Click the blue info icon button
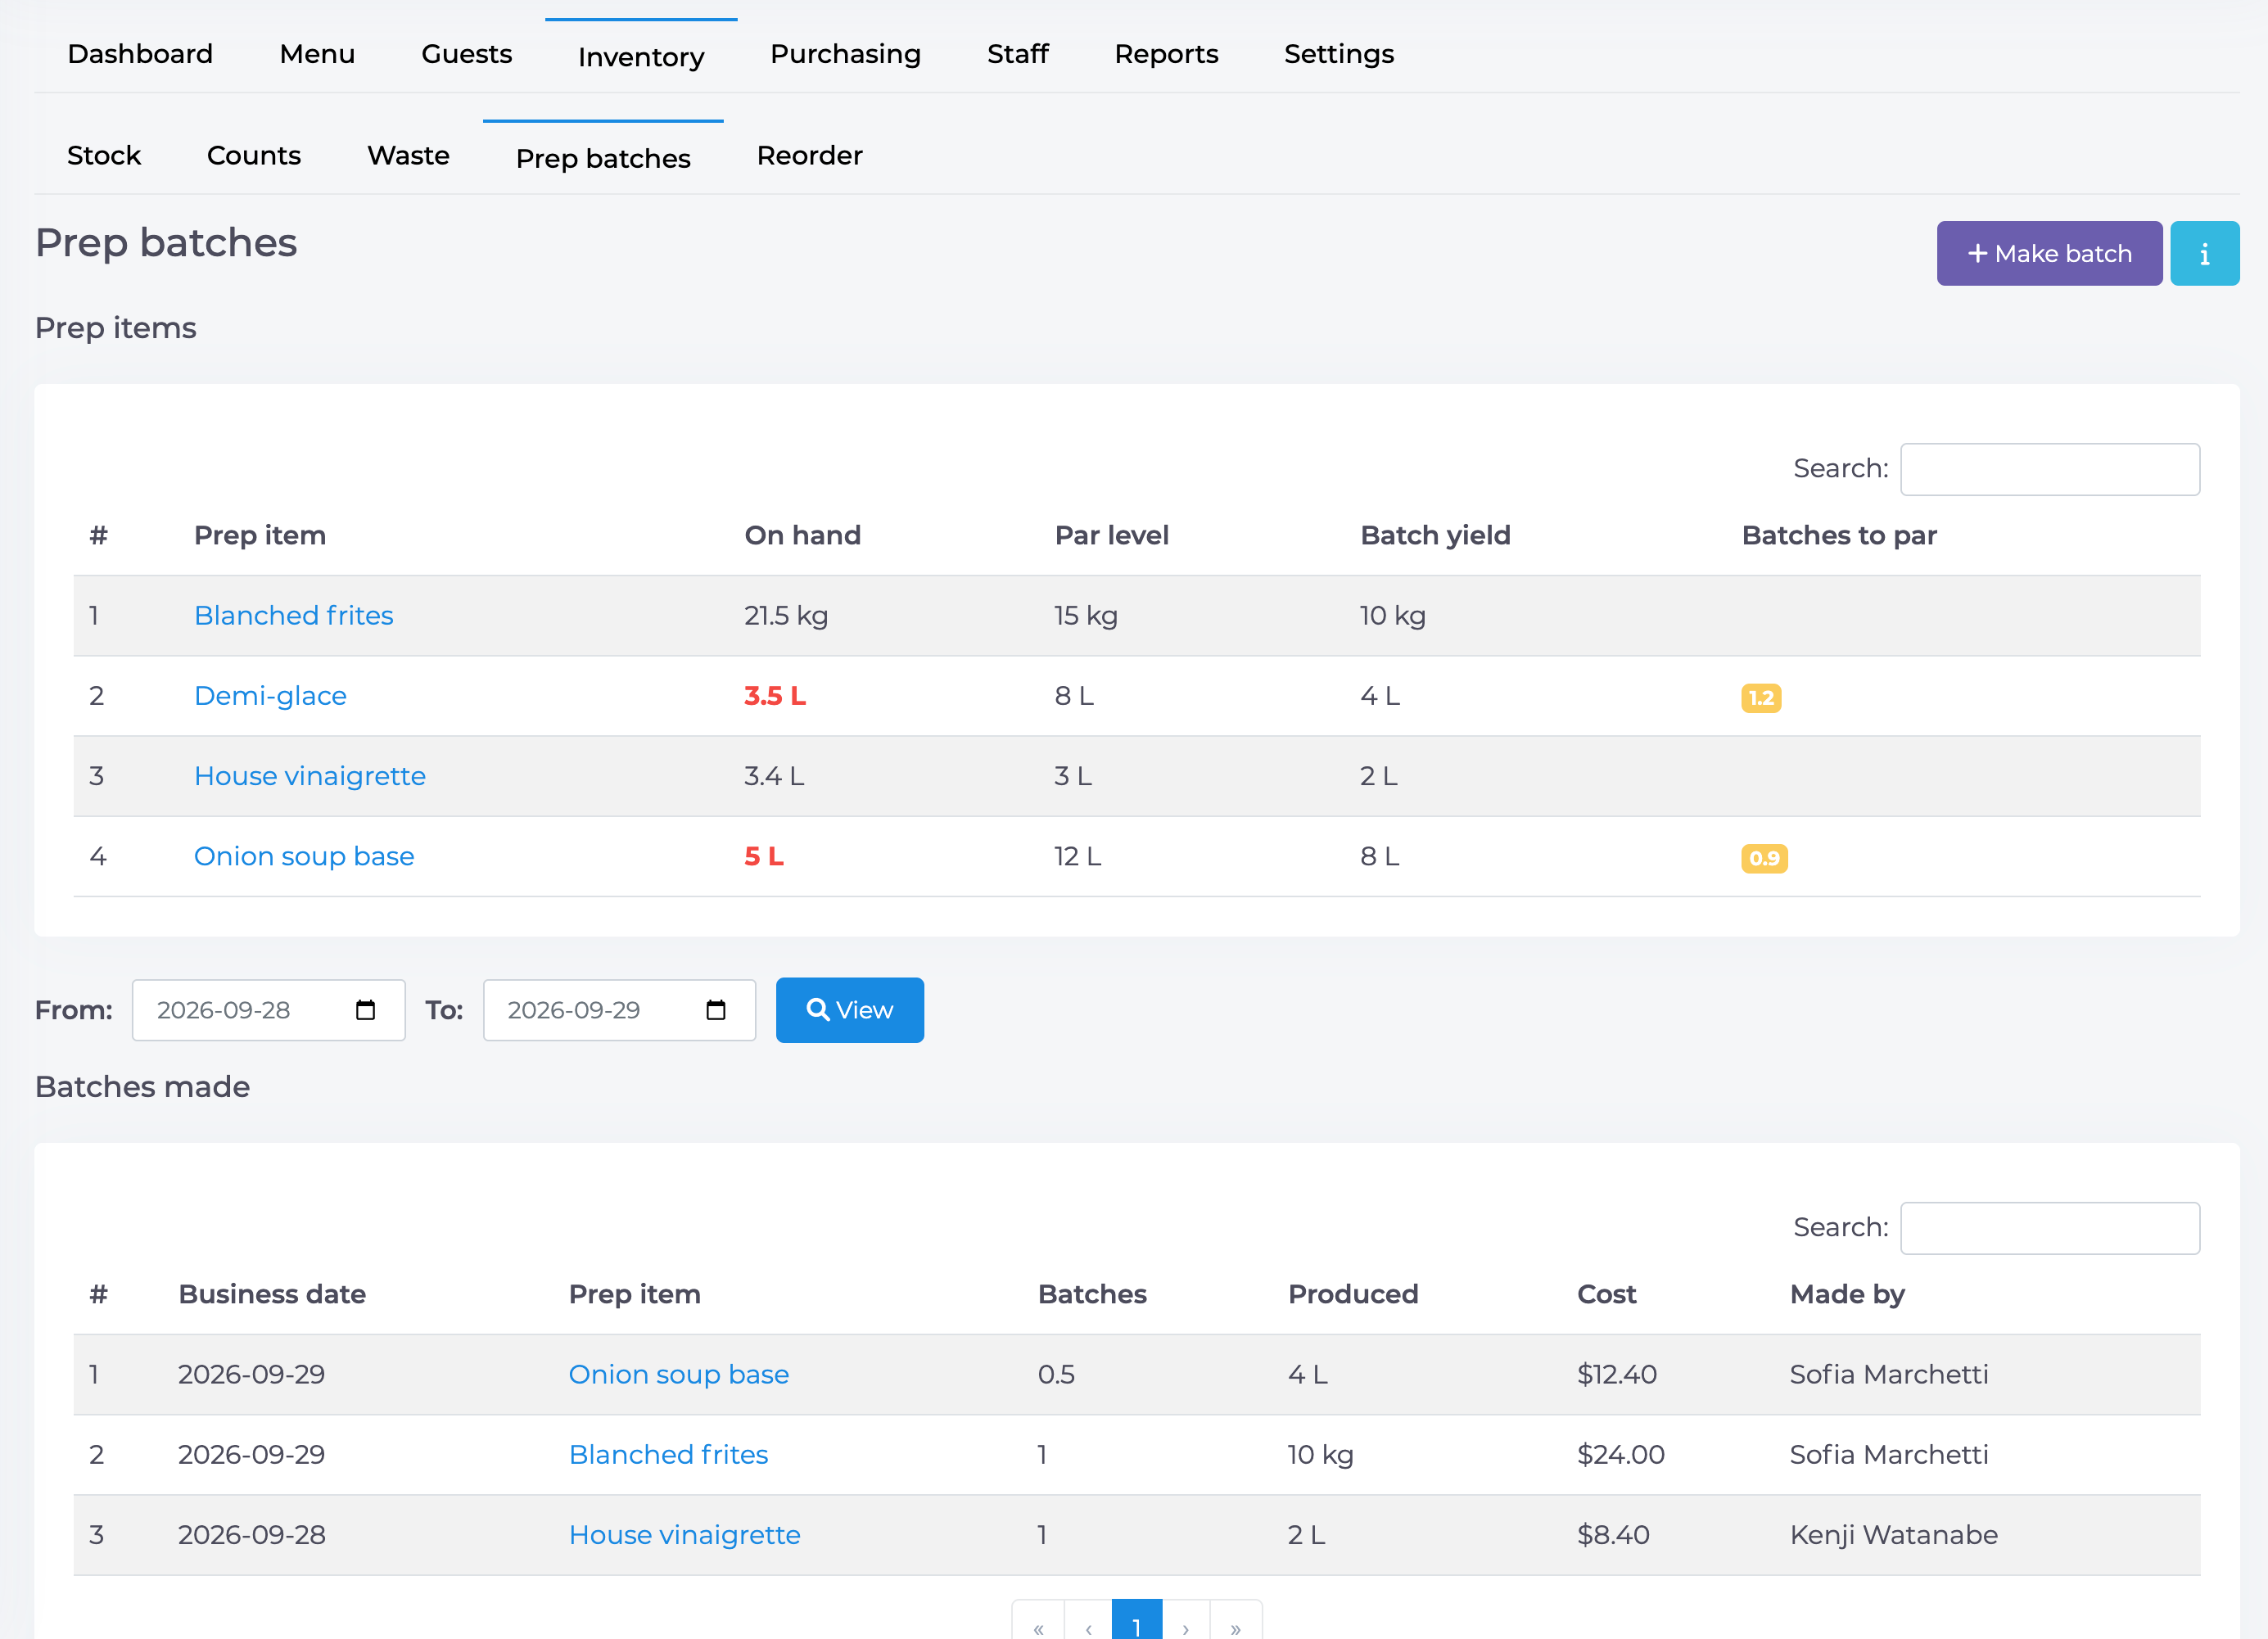Viewport: 2268px width, 1639px height. (2204, 253)
